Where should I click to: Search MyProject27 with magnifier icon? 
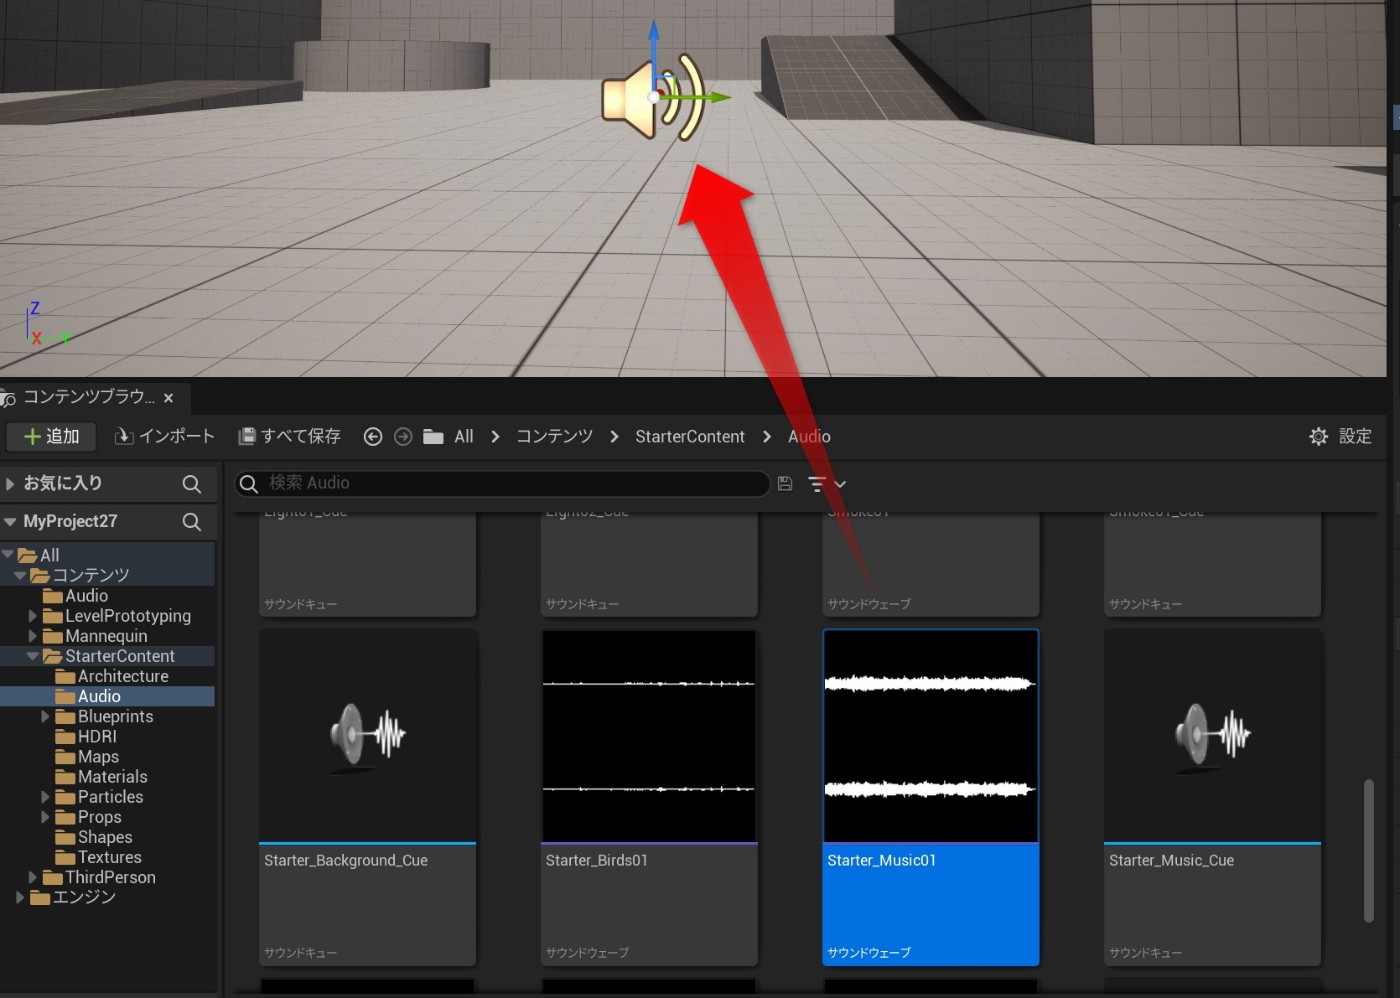192,522
